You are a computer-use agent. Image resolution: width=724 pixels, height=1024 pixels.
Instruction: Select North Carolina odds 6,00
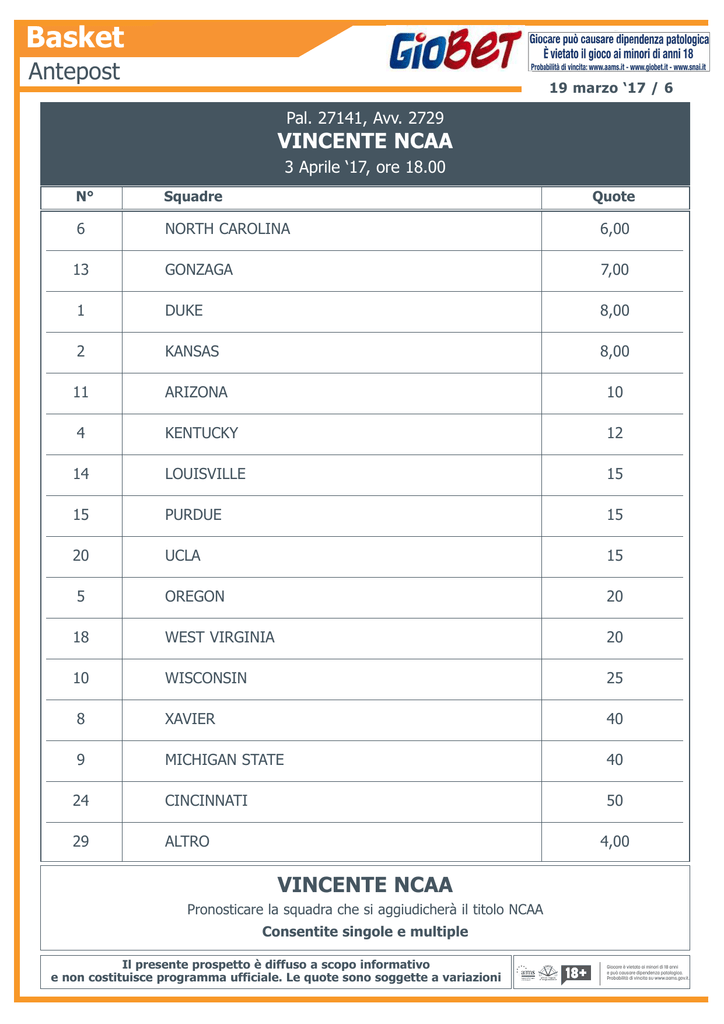click(x=614, y=229)
